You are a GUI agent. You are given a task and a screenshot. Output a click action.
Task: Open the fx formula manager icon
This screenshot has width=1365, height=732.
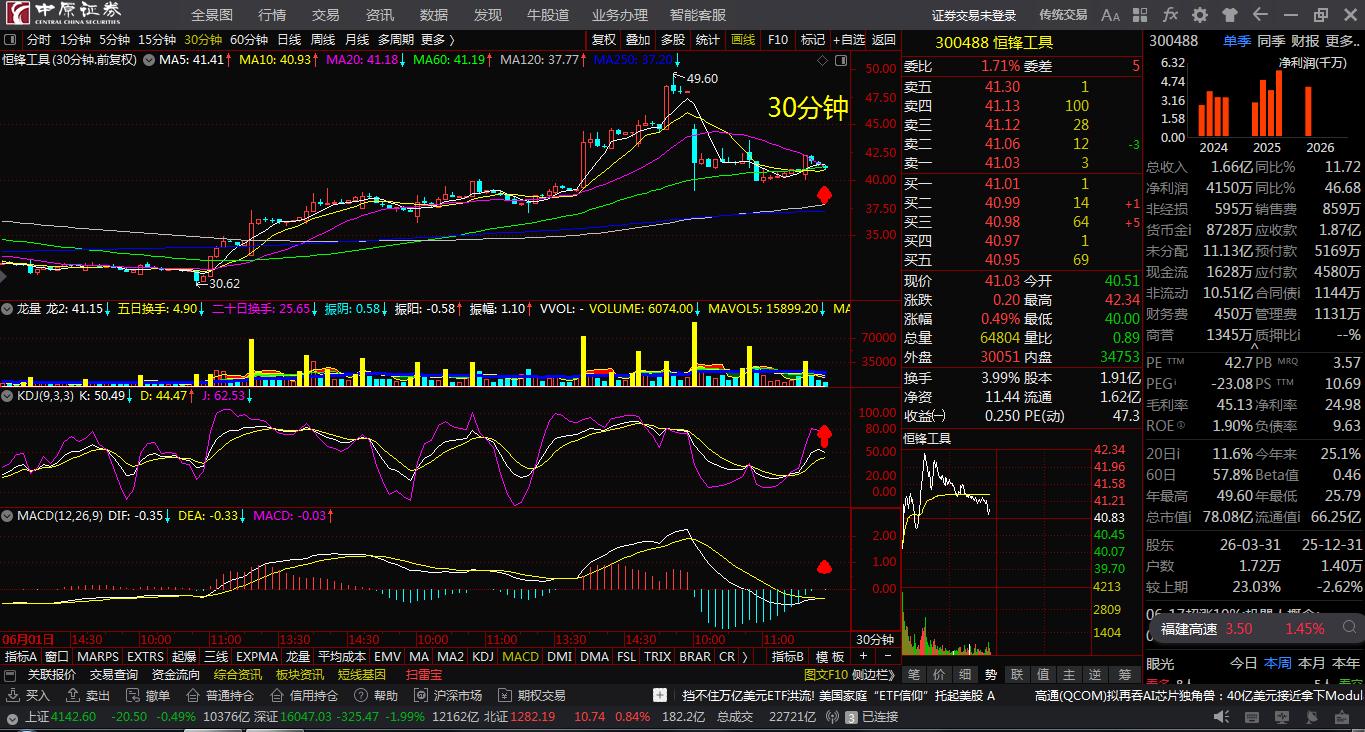tap(1171, 15)
